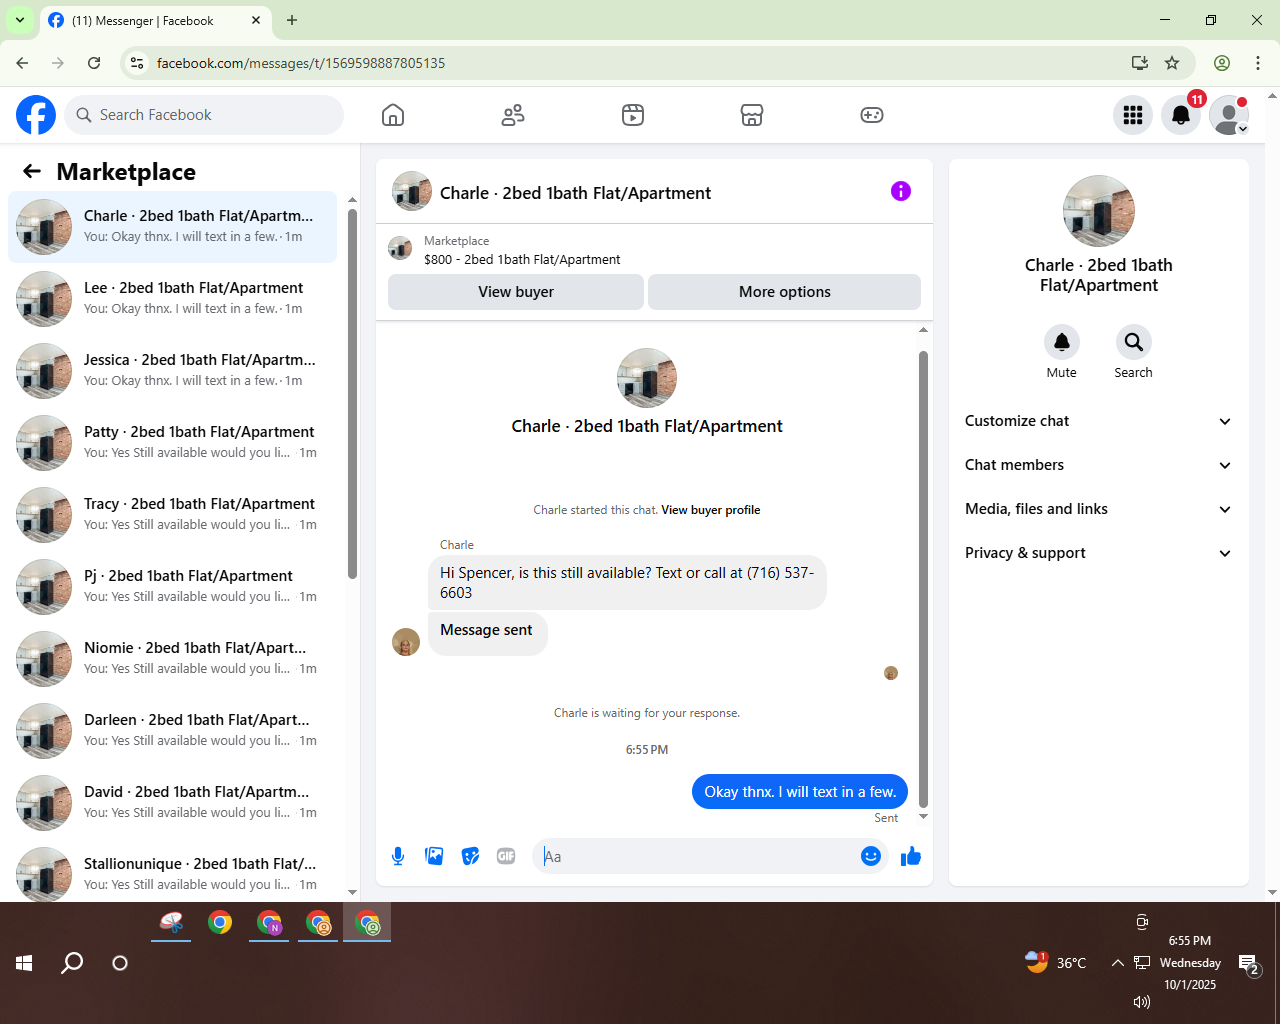Screen dimensions: 1280x1024
Task: Open the emoji picker in the message box
Action: click(871, 856)
